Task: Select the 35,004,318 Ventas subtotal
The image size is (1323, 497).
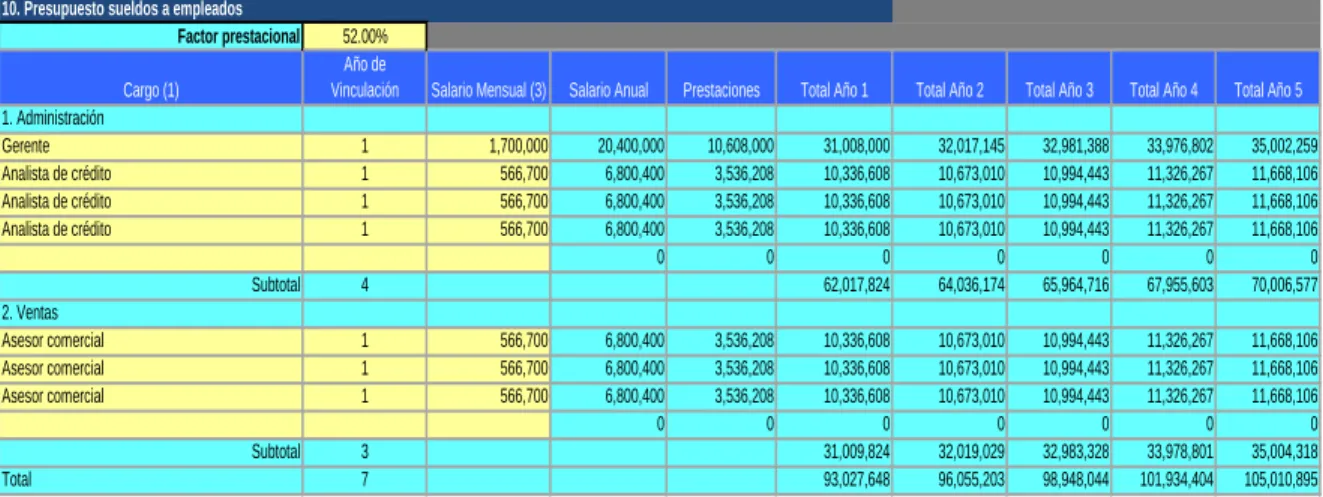Action: 1269,451
